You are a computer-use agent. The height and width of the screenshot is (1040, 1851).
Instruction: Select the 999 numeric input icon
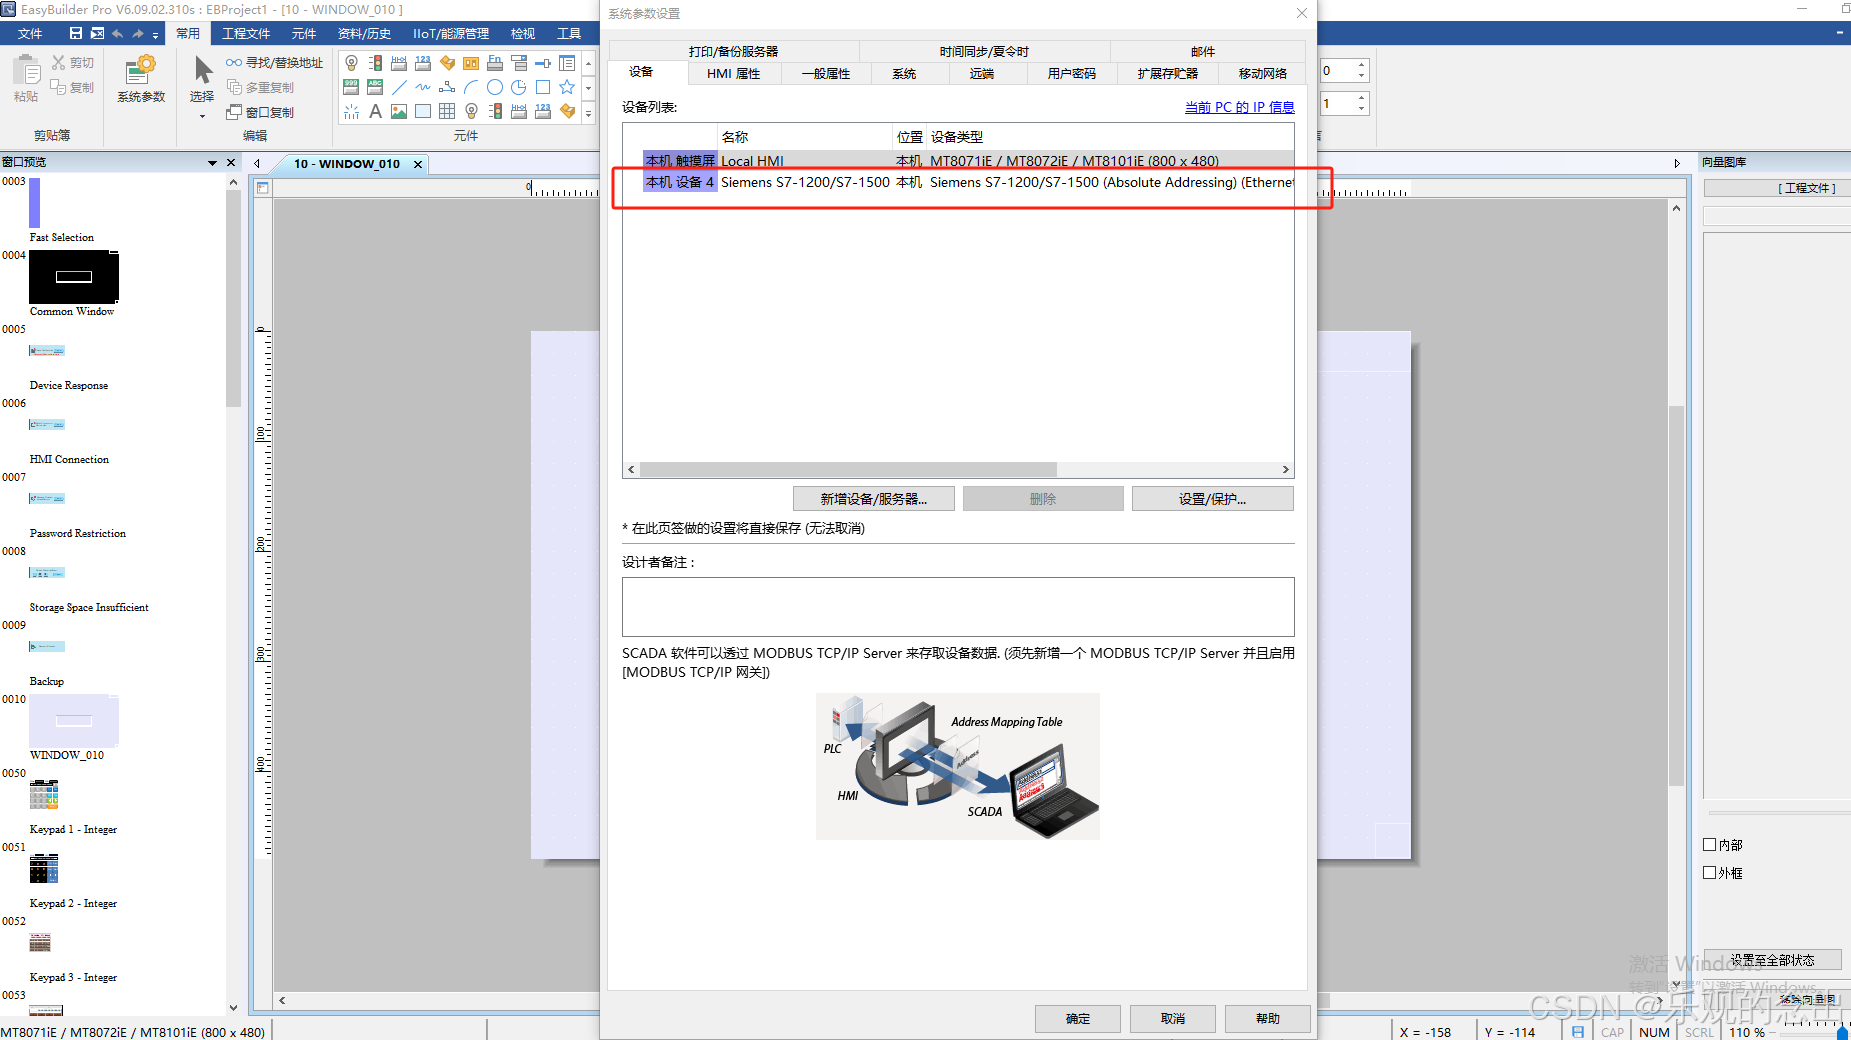351,87
